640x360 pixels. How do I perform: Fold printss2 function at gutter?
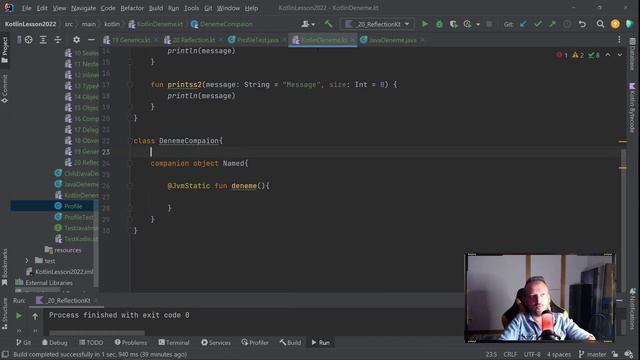coord(131,84)
